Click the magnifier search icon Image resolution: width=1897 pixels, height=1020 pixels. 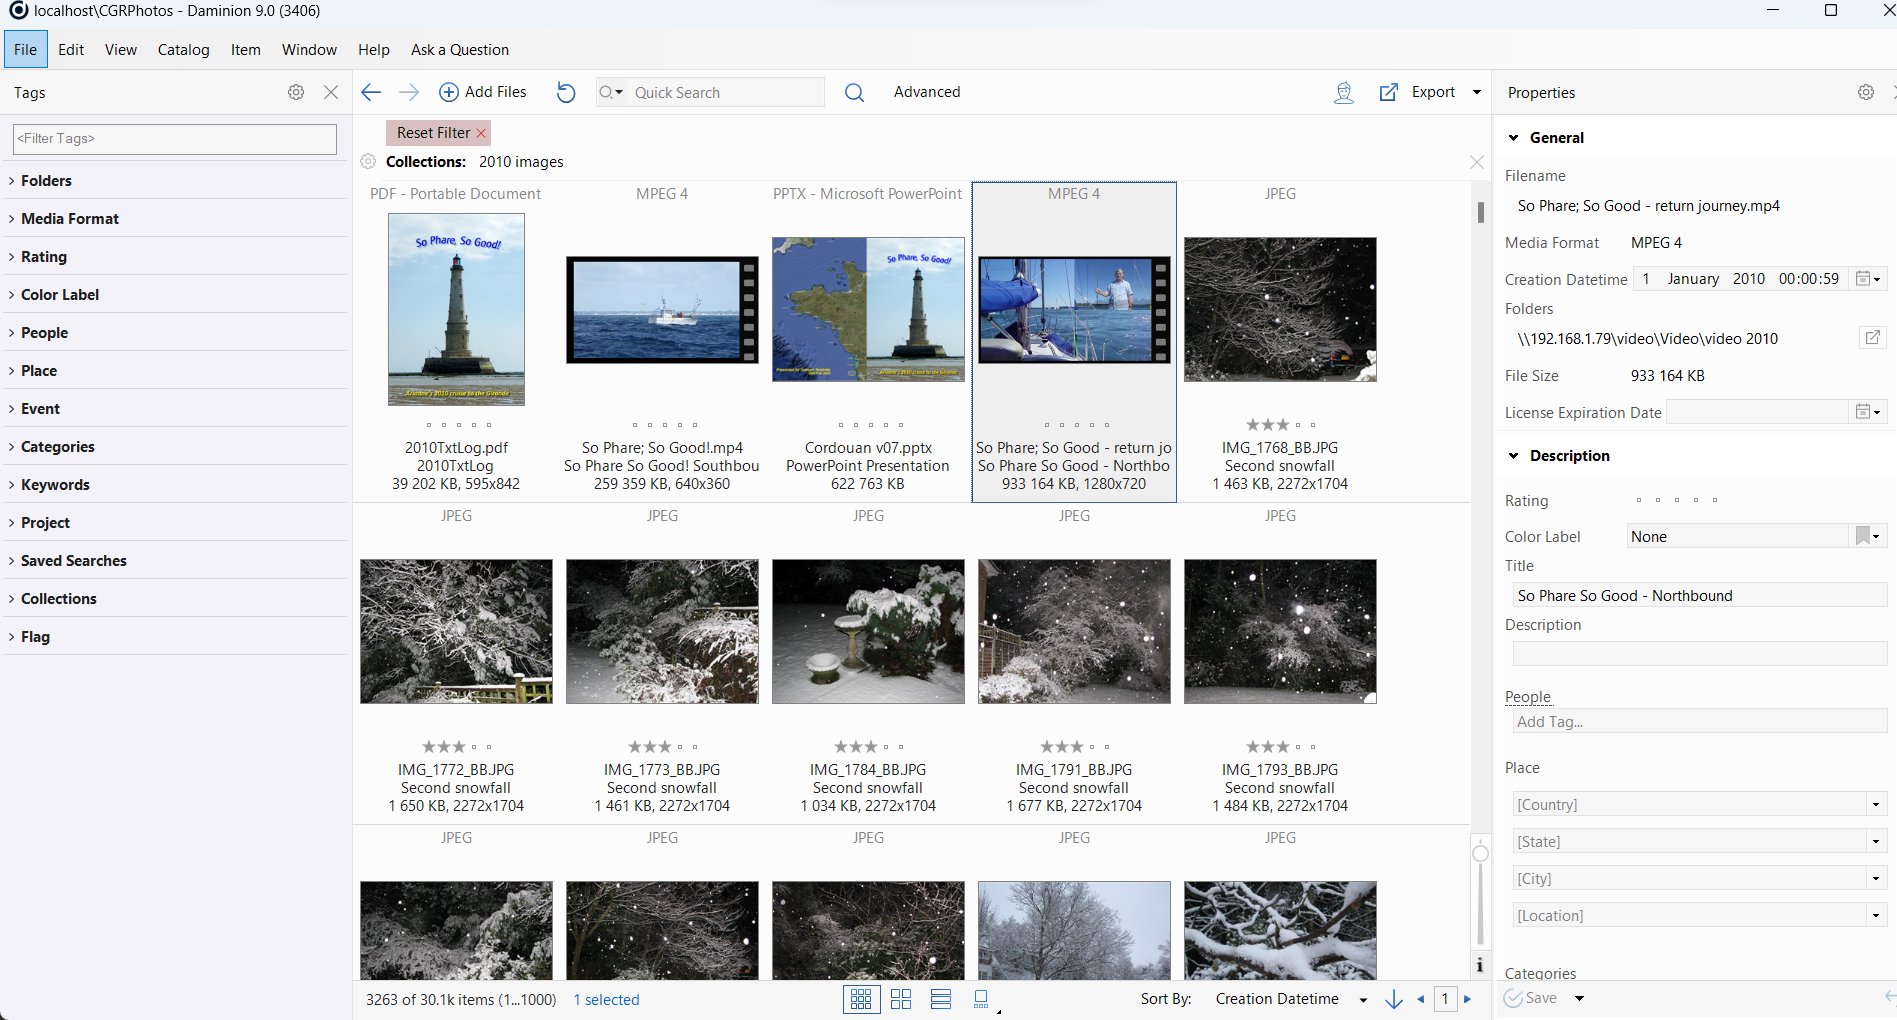(x=854, y=92)
